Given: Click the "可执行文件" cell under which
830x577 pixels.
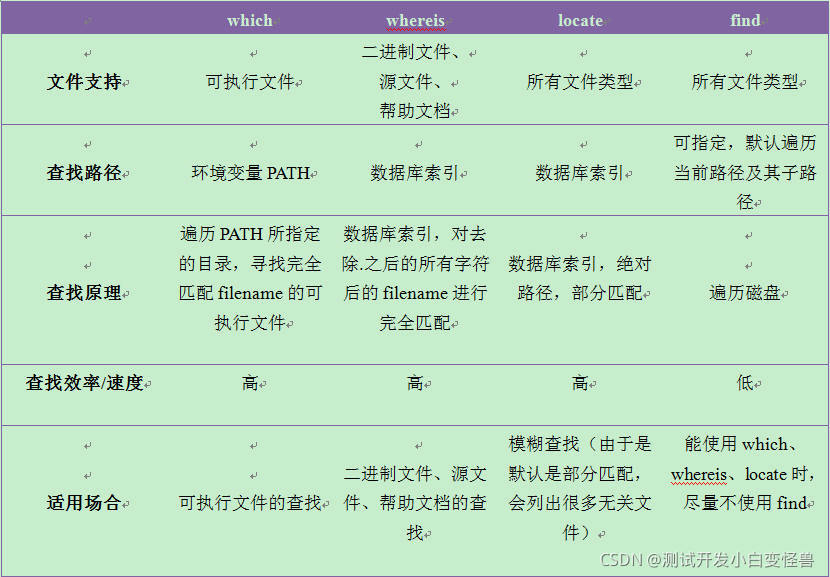Looking at the screenshot, I should click(x=249, y=79).
